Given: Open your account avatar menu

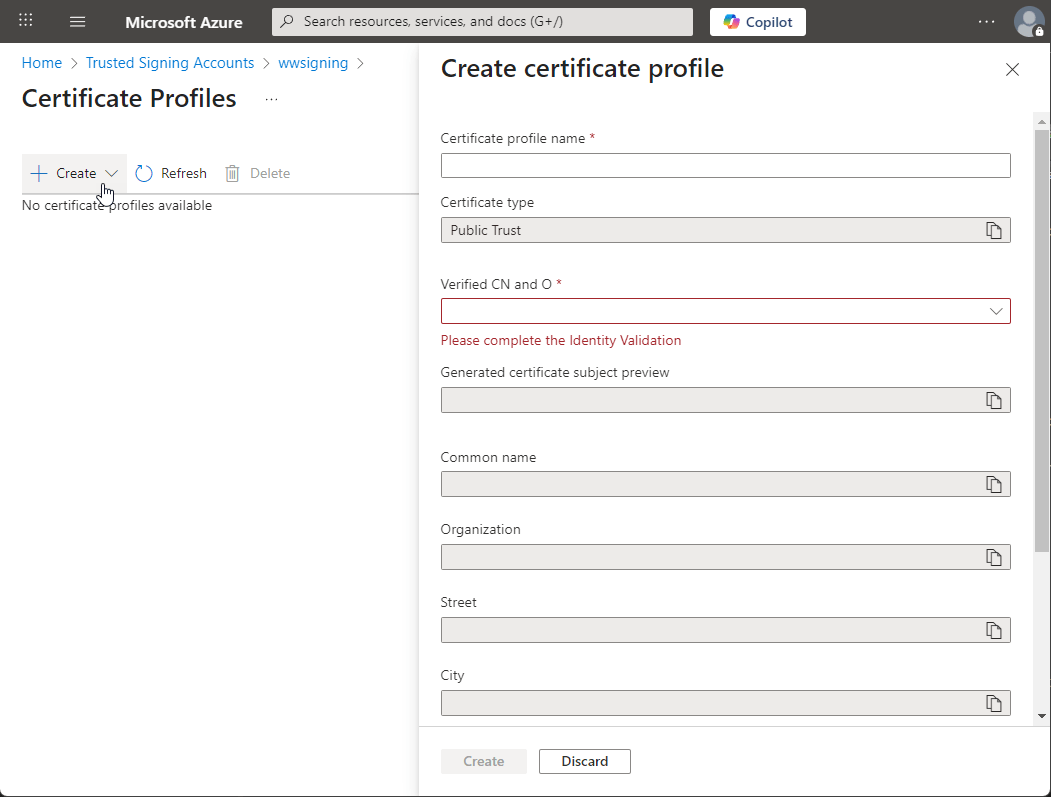Looking at the screenshot, I should (1029, 21).
